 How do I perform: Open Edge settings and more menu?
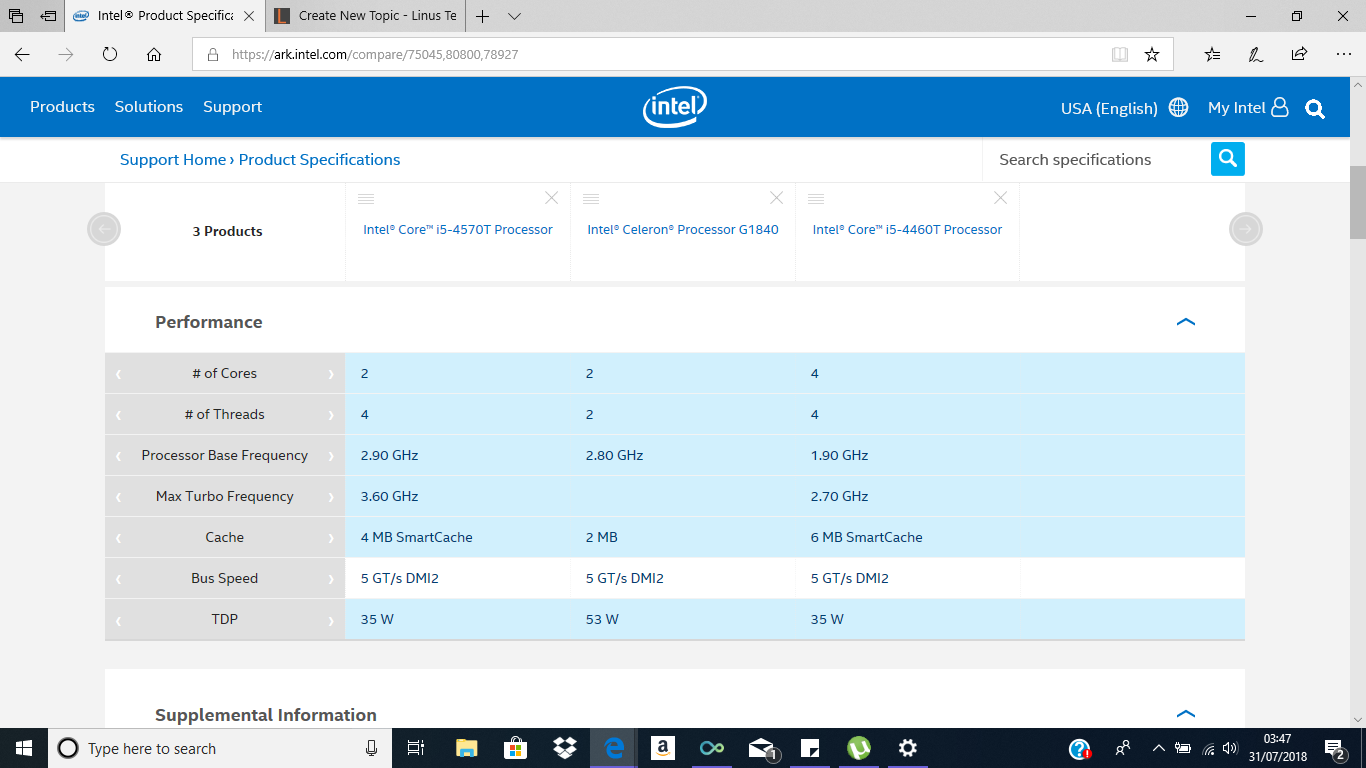(x=1343, y=55)
